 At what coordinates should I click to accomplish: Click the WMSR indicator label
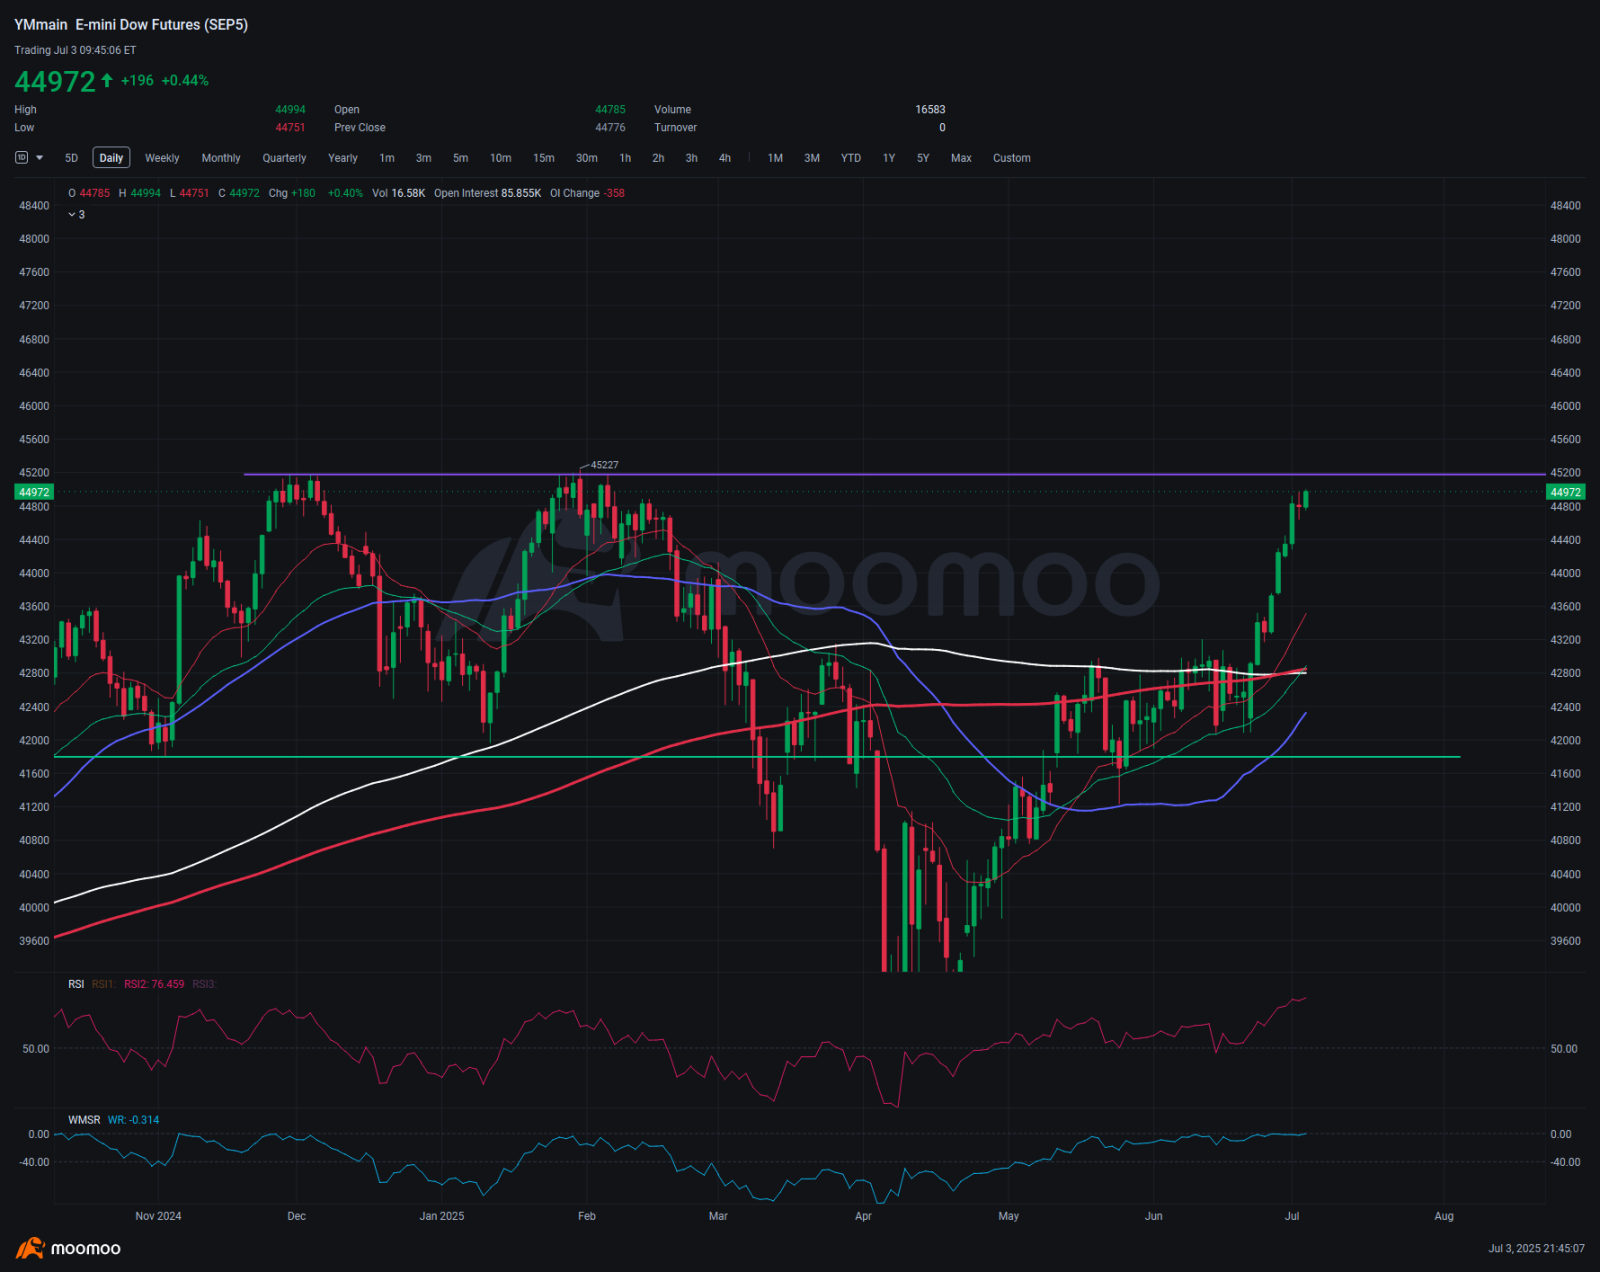point(84,1120)
